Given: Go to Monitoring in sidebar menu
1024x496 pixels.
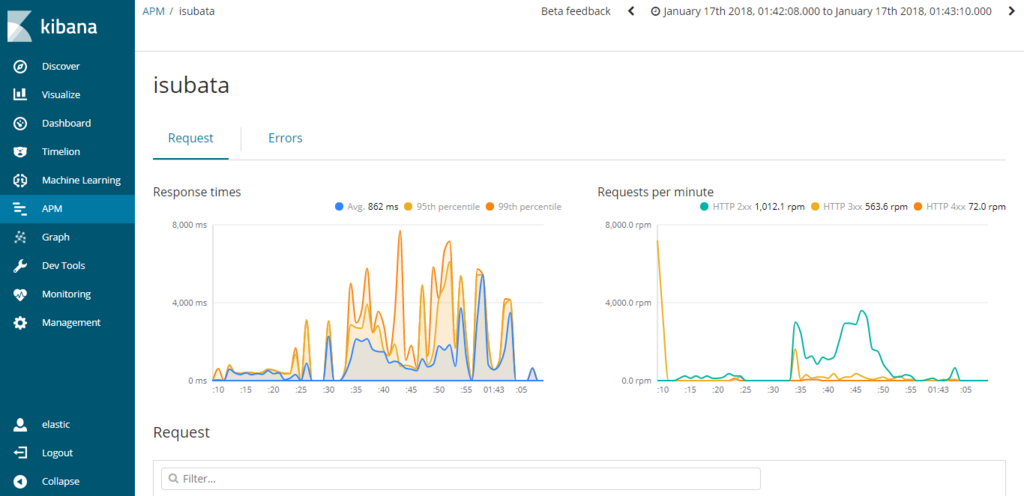Looking at the screenshot, I should click(x=66, y=294).
